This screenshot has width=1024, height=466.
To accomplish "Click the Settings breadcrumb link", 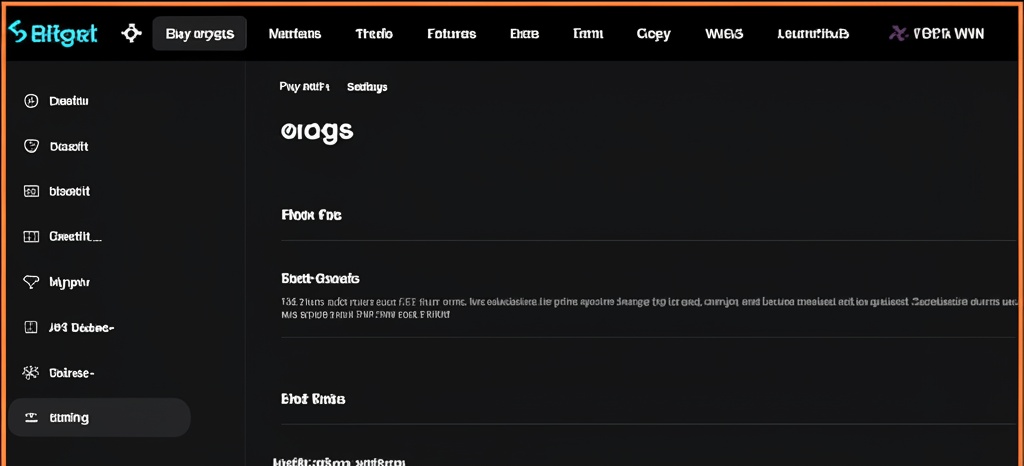I will click(x=367, y=87).
